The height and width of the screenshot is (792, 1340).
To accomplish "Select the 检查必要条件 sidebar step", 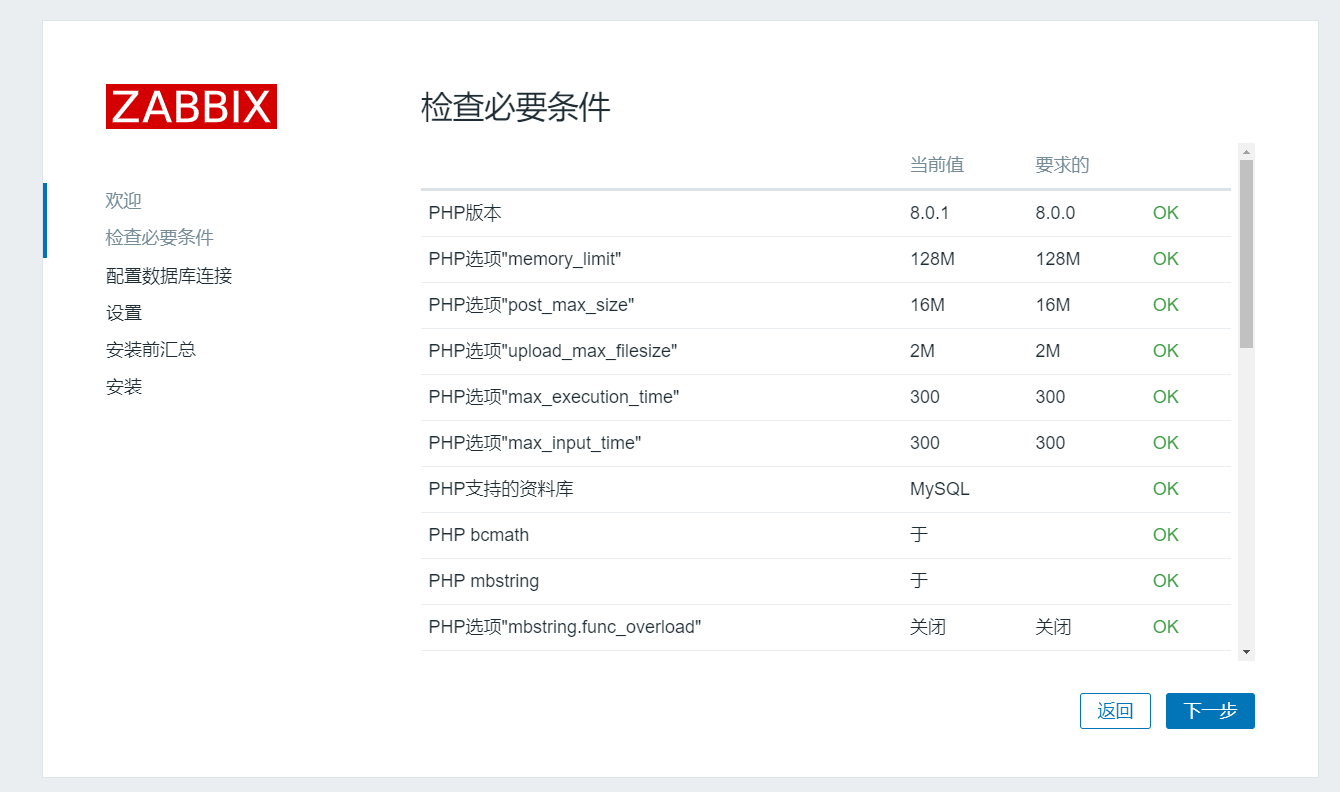I will pyautogui.click(x=160, y=238).
